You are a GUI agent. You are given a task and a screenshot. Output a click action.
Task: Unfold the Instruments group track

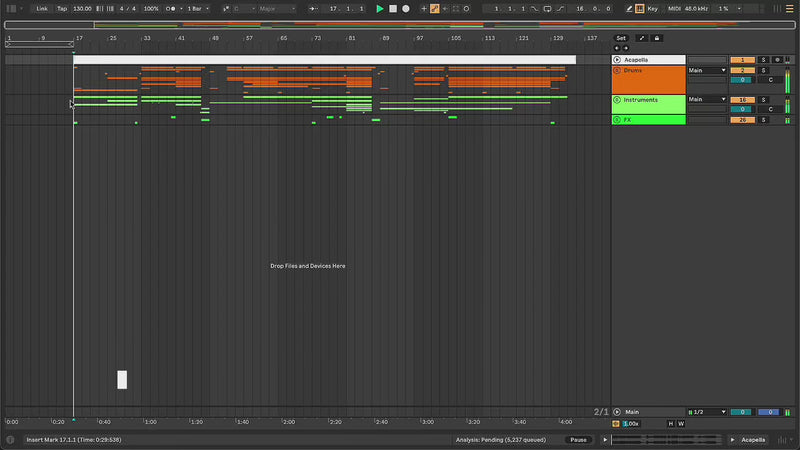click(617, 100)
